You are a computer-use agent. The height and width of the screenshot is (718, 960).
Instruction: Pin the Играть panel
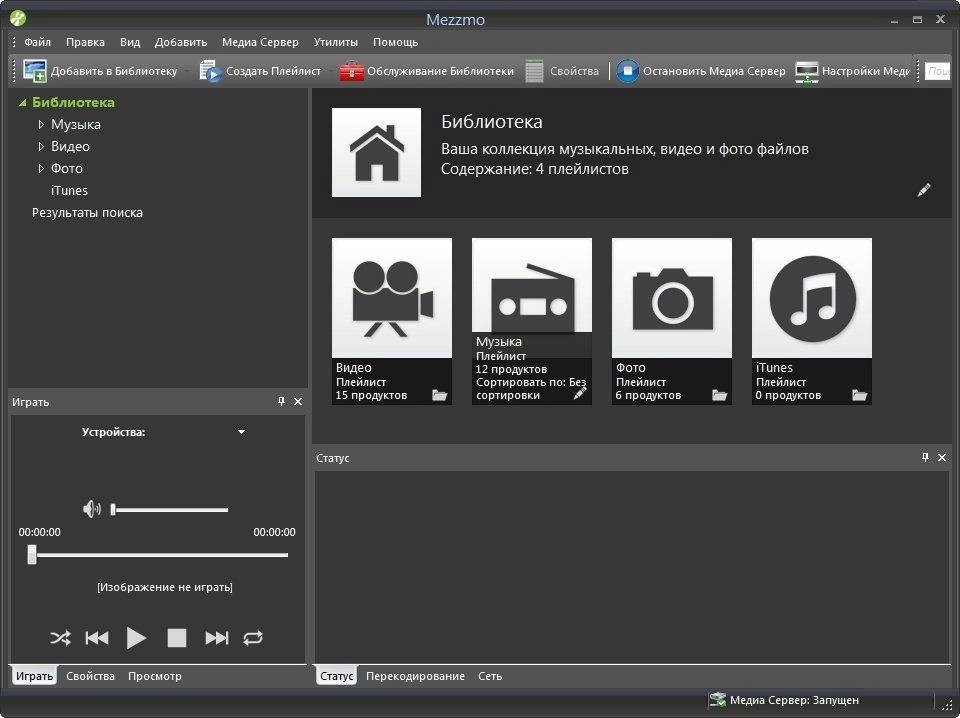tap(281, 401)
